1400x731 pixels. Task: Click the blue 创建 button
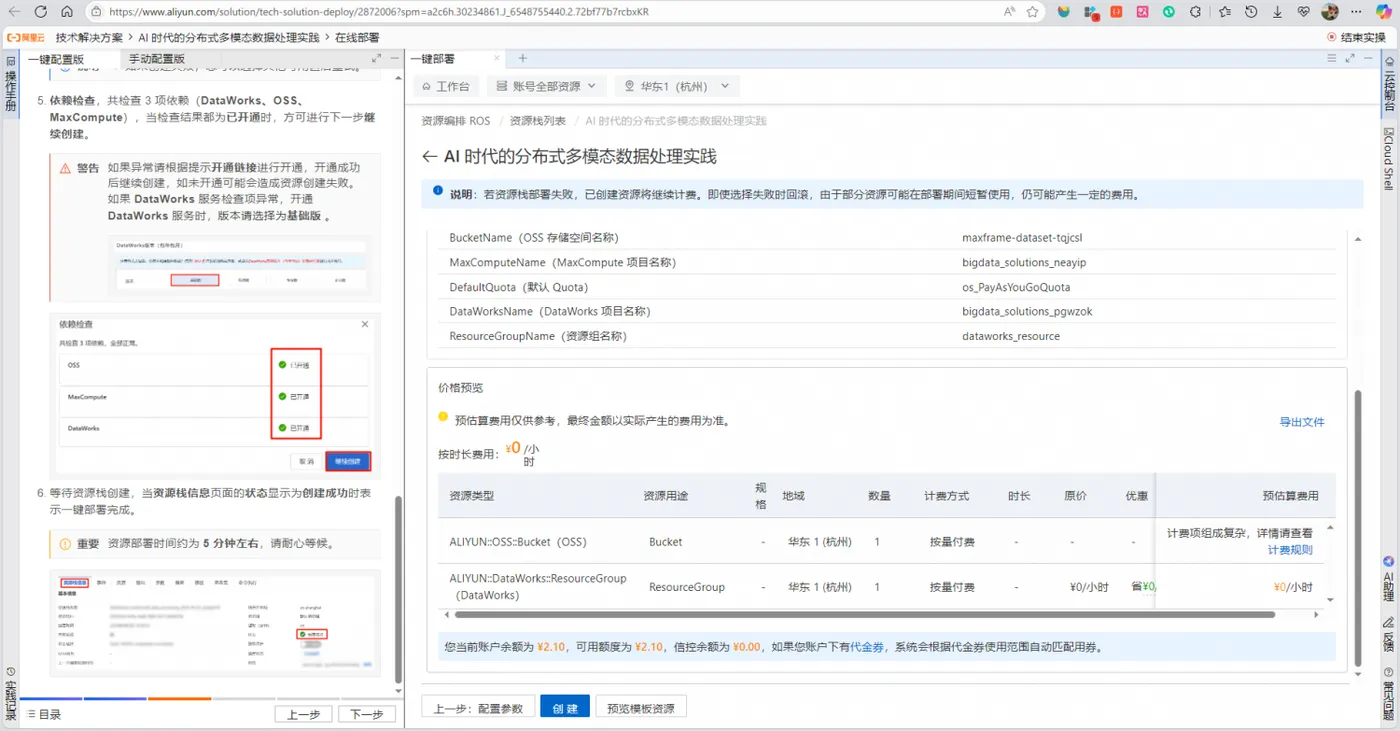click(565, 708)
